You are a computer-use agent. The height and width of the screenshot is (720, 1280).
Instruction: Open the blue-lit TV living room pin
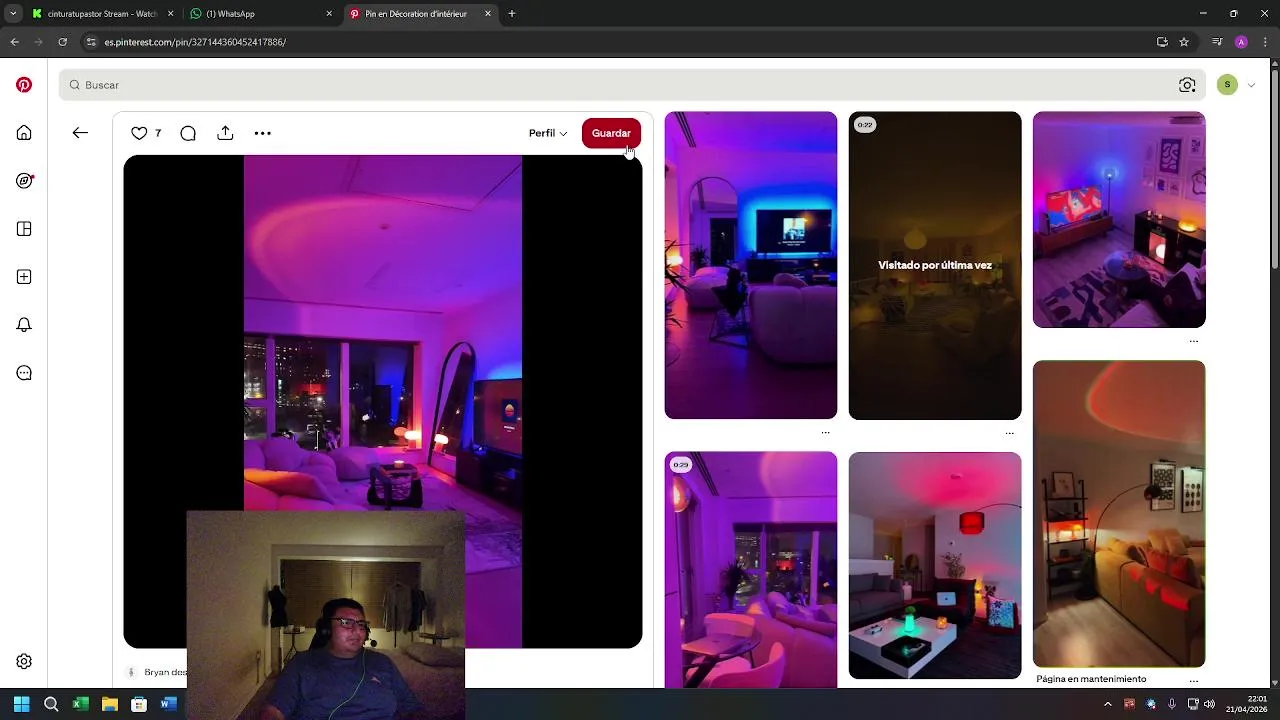tap(751, 265)
